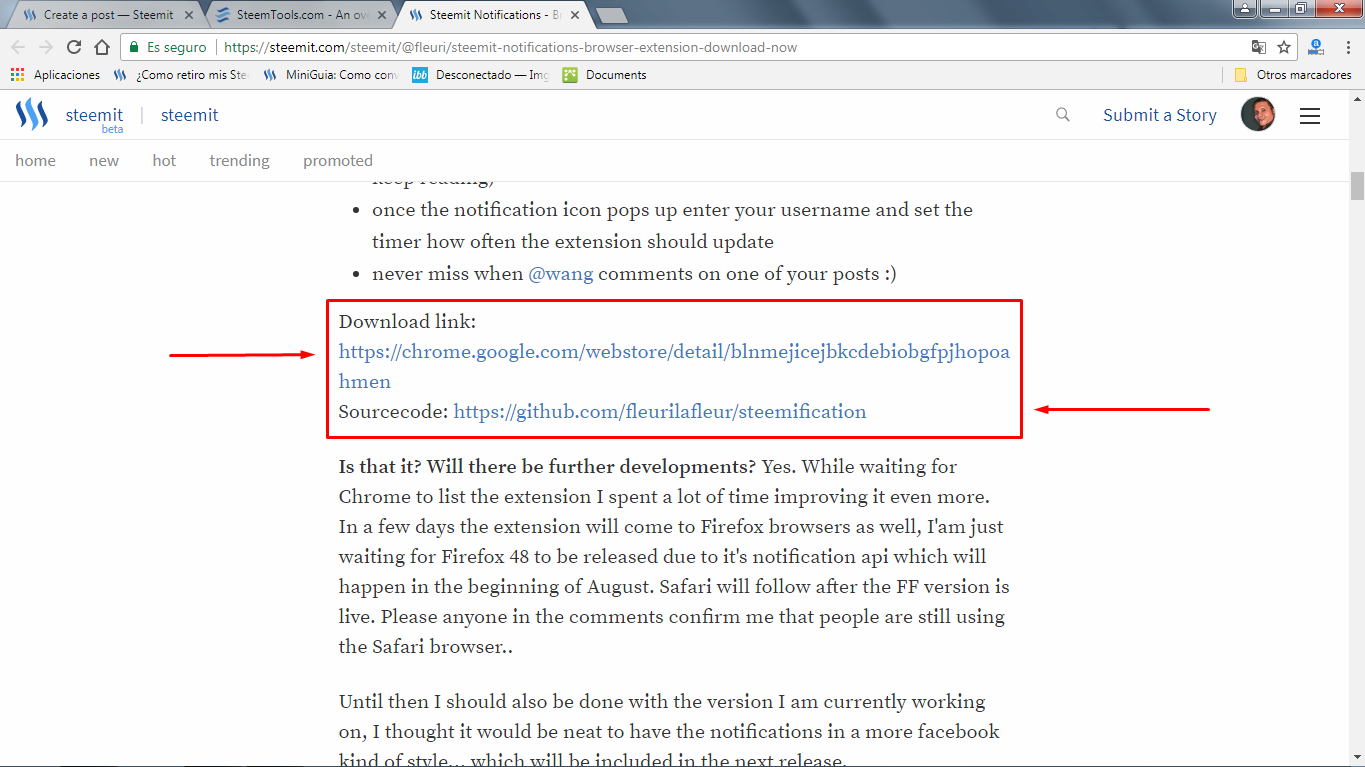
Task: Open the Aplicaciones apps shortcut
Action: [x=56, y=75]
